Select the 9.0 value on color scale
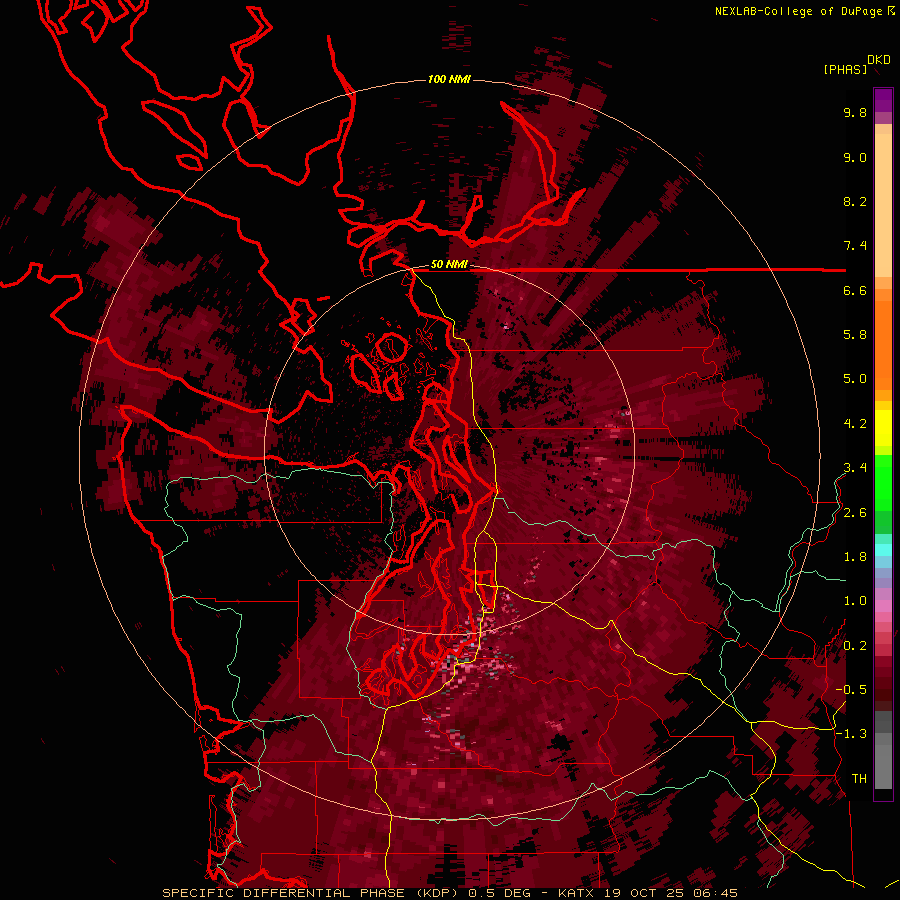The width and height of the screenshot is (900, 900). click(855, 157)
